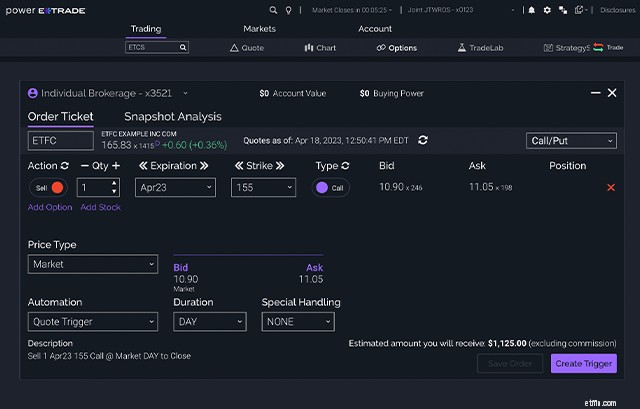Switch to the Account tab
The width and height of the screenshot is (640, 409).
tap(375, 29)
